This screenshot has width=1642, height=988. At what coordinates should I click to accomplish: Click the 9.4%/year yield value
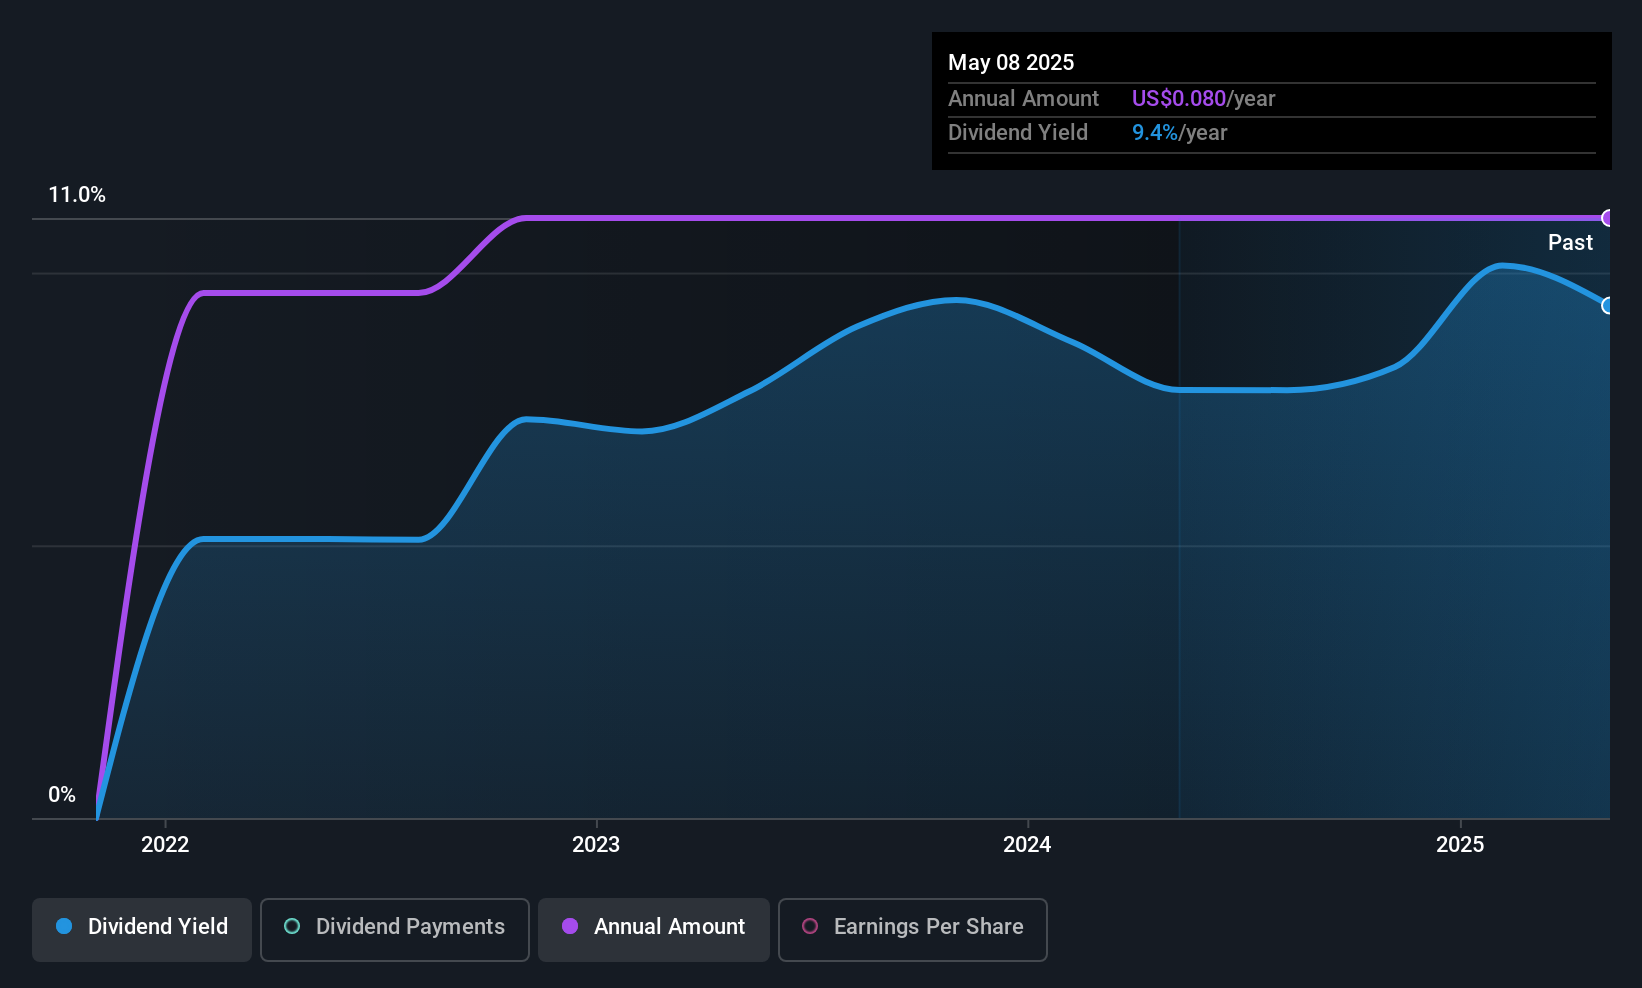point(1179,132)
